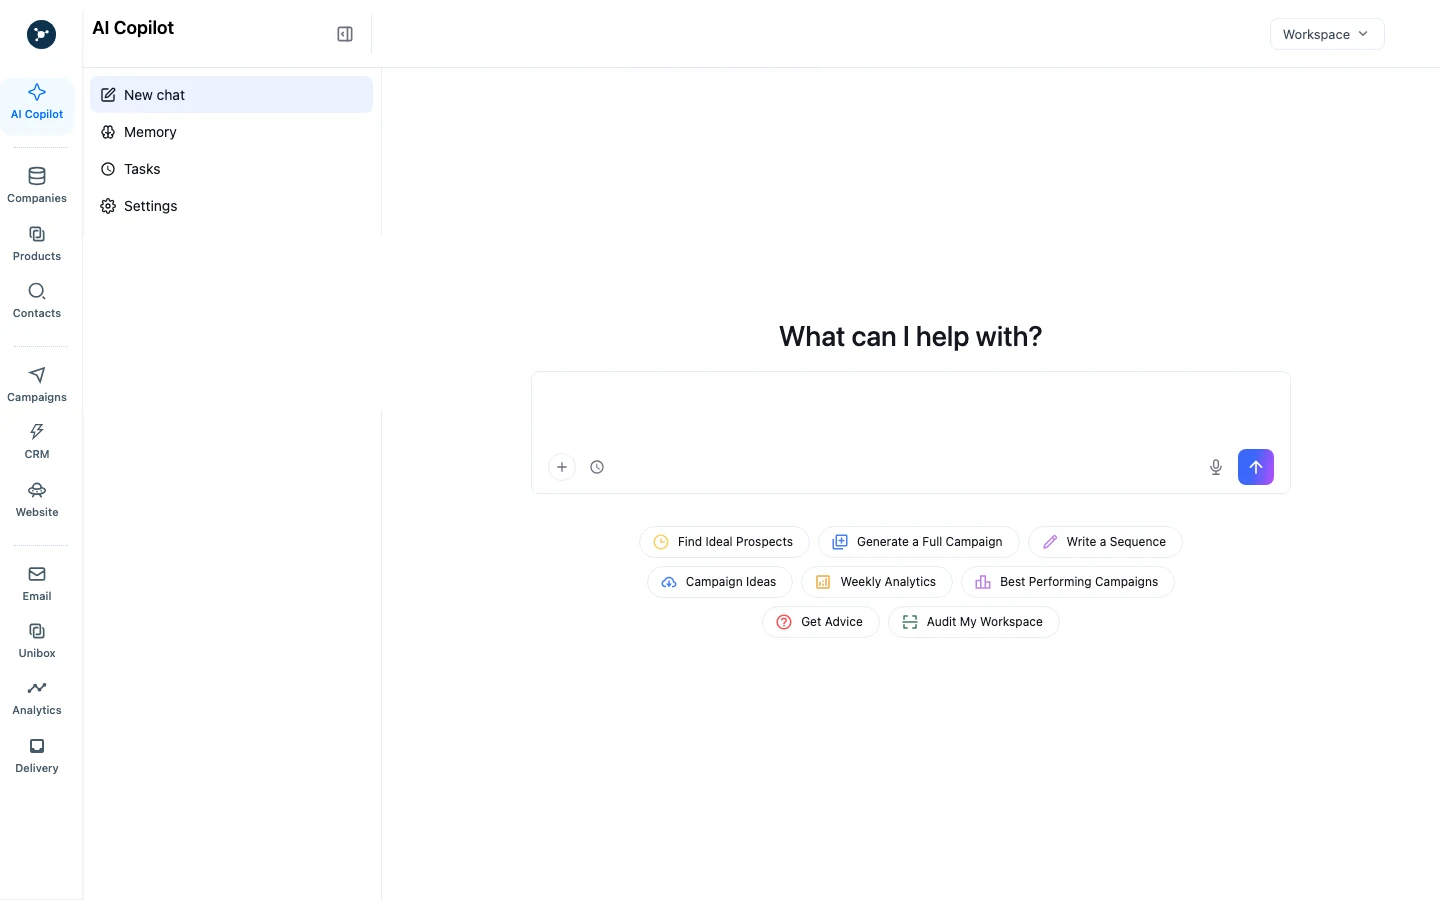
Task: Open the Workspace dropdown
Action: (1327, 34)
